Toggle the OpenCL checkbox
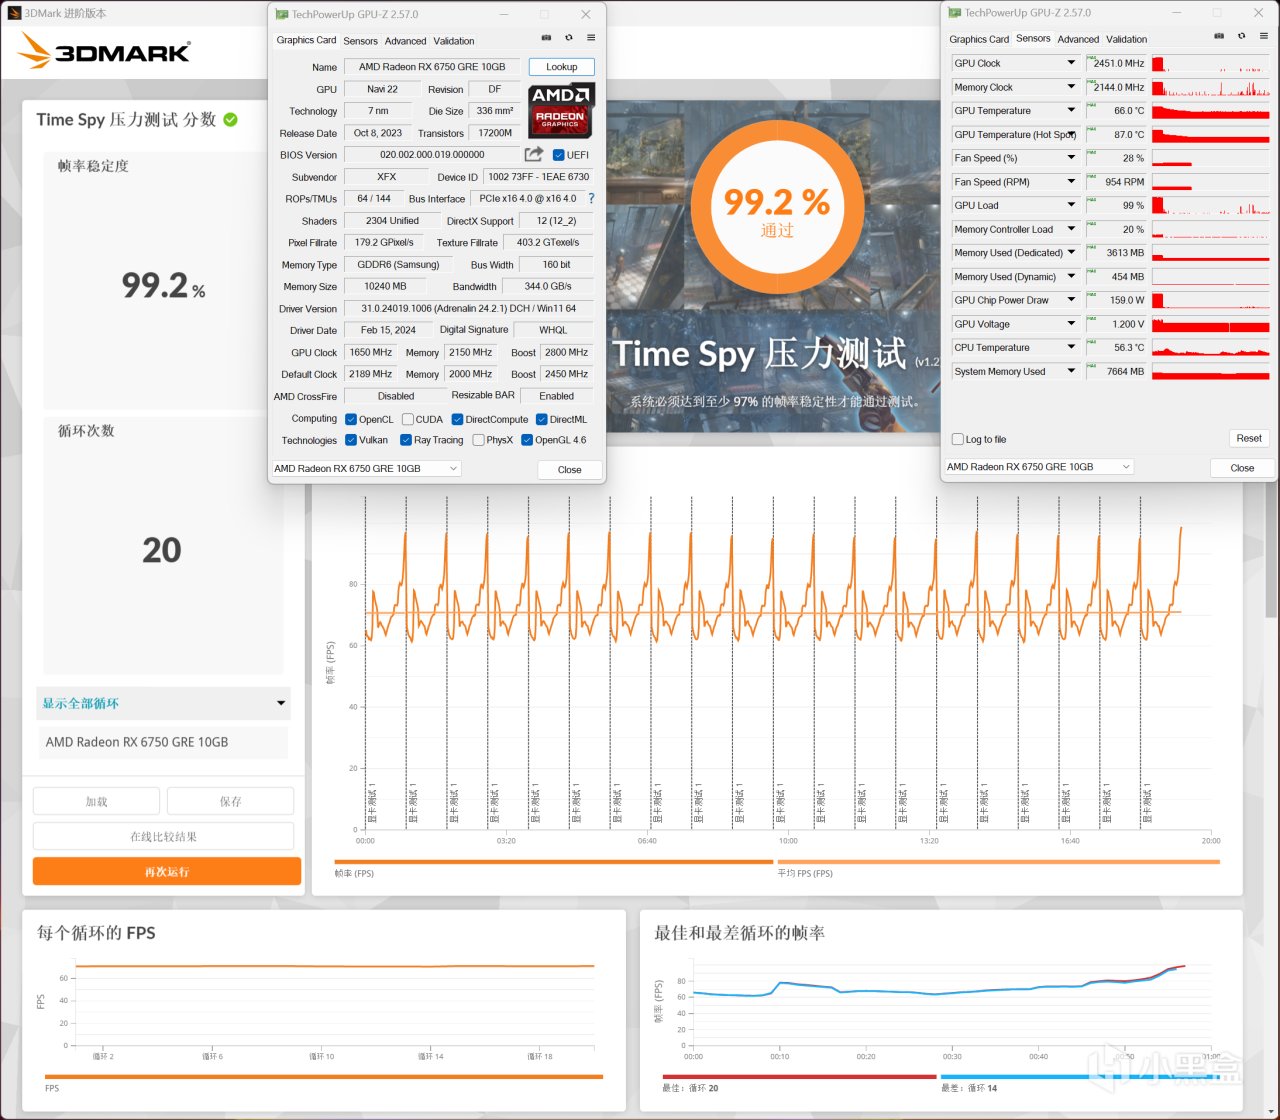 click(351, 420)
